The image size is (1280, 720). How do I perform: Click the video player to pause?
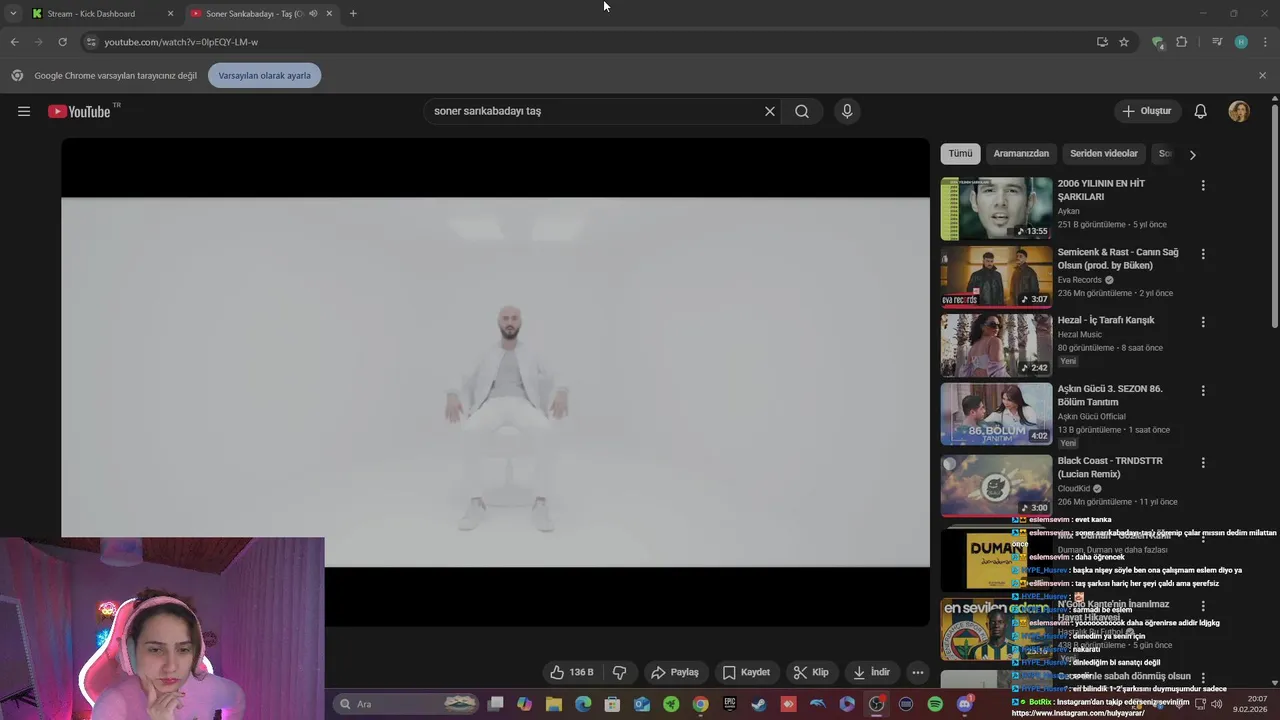click(x=495, y=382)
